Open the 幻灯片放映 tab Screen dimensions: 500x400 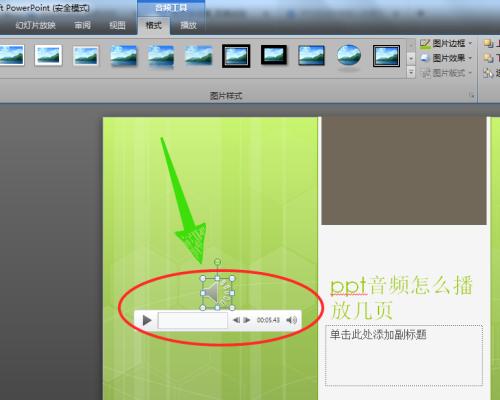coord(36,25)
